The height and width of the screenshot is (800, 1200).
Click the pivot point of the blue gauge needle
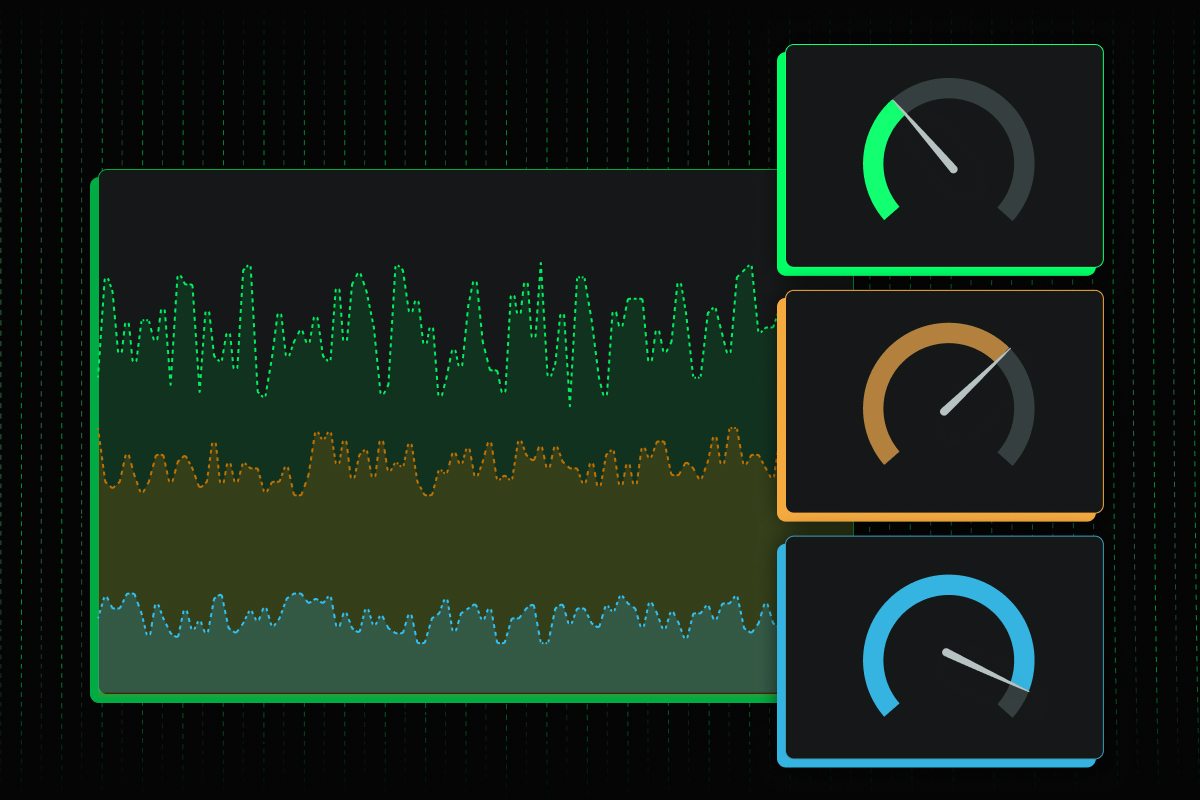click(x=945, y=652)
